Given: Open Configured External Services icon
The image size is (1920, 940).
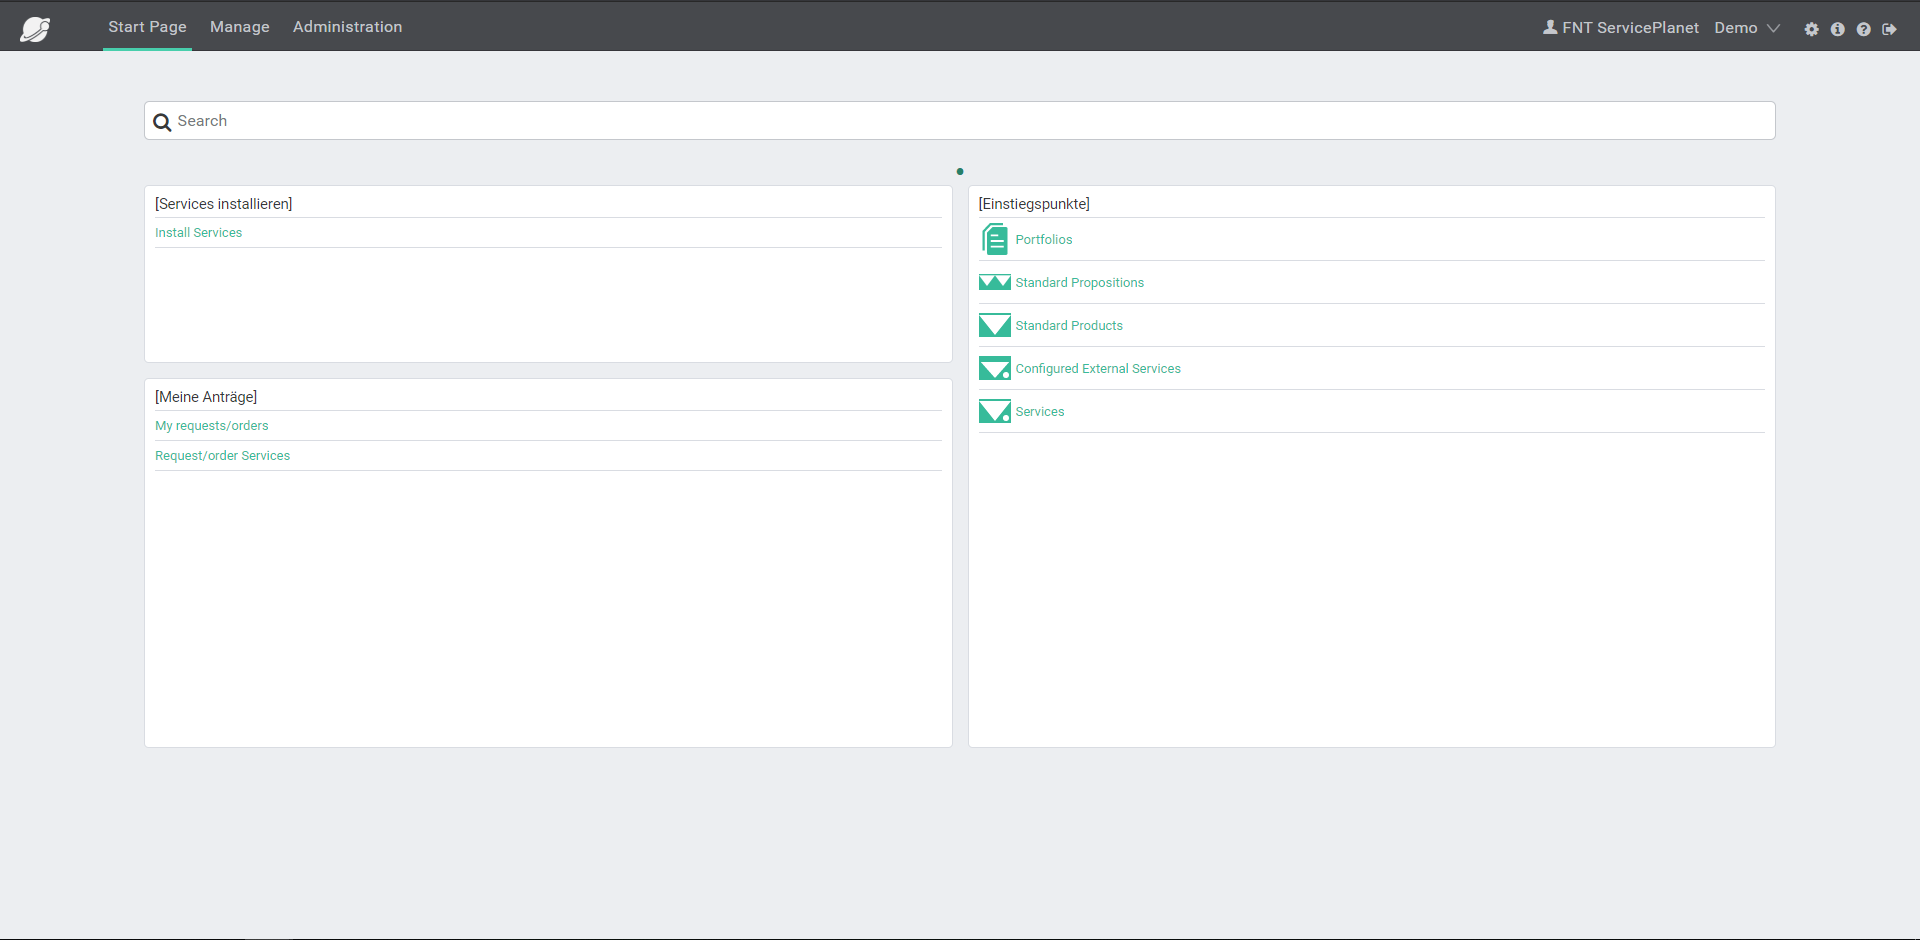Looking at the screenshot, I should click(995, 368).
